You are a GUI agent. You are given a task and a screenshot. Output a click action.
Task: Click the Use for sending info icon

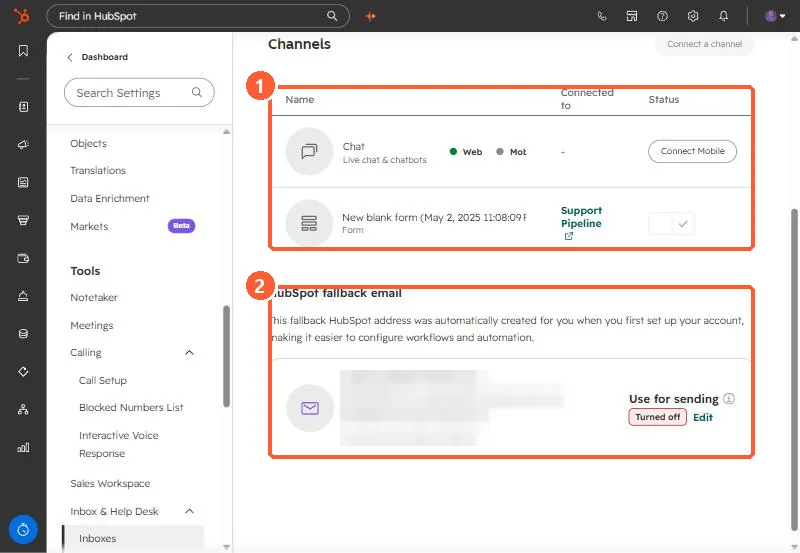(729, 398)
